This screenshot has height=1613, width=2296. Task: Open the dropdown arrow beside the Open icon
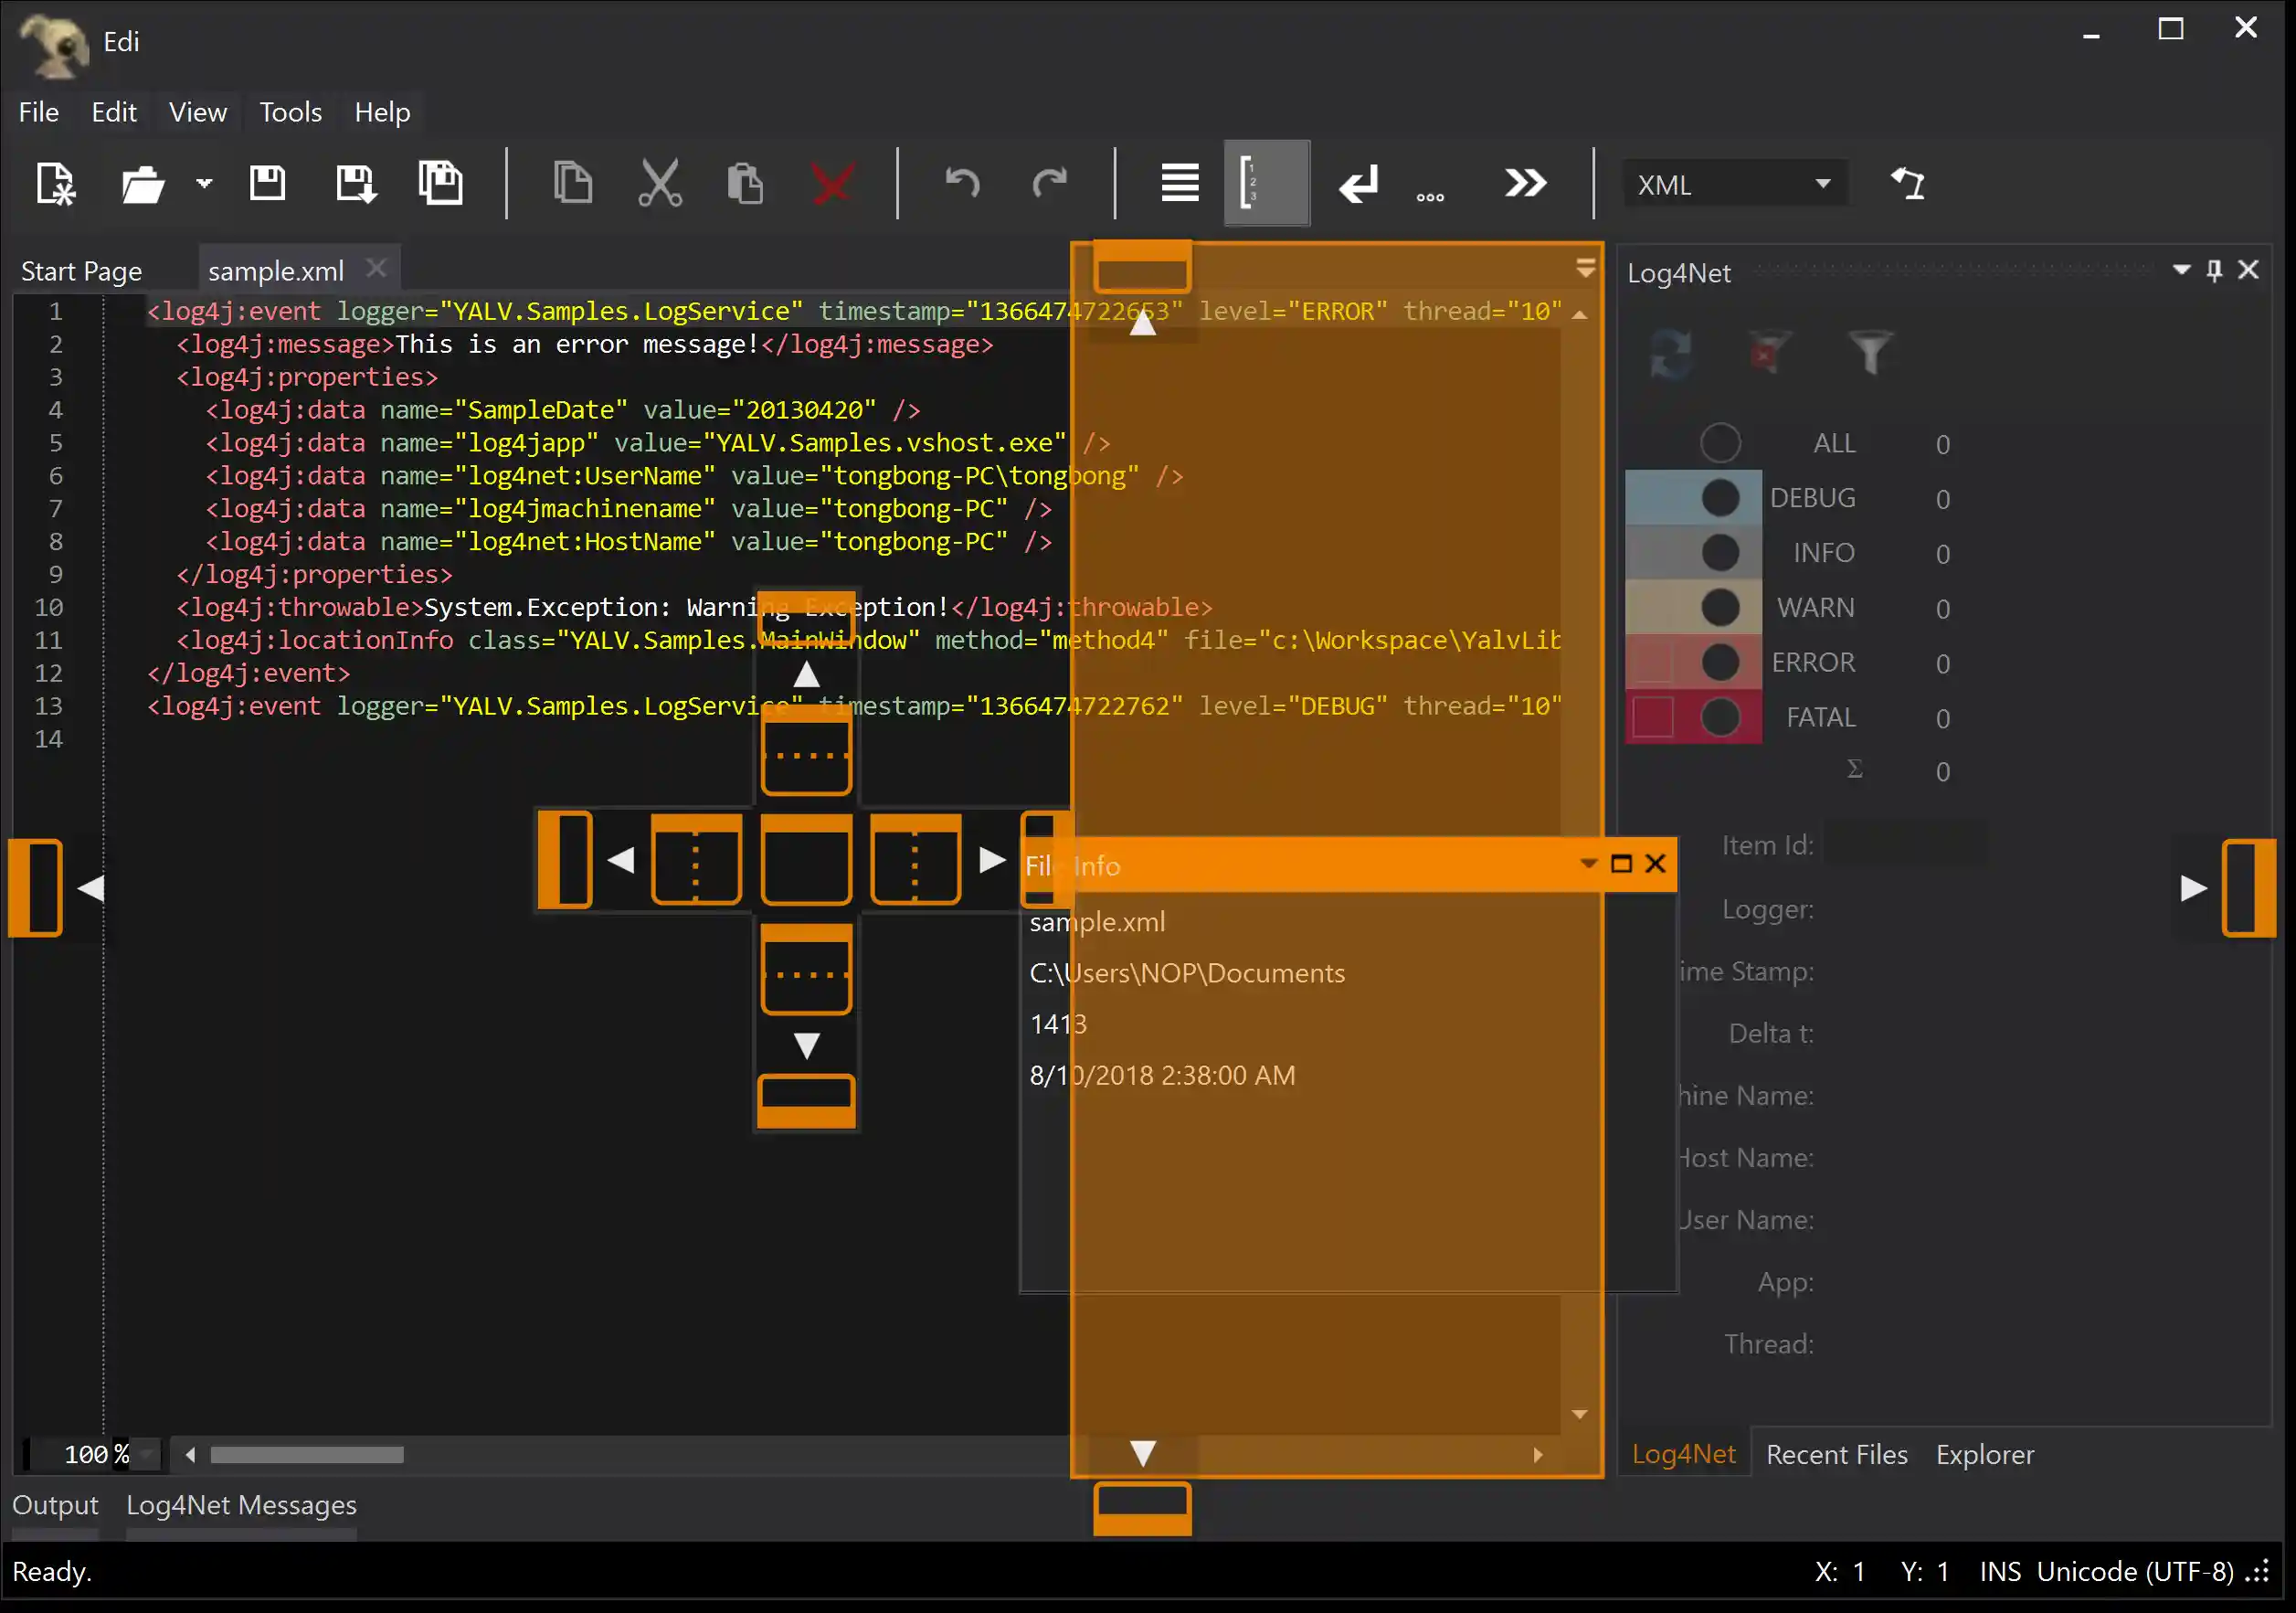[x=204, y=185]
